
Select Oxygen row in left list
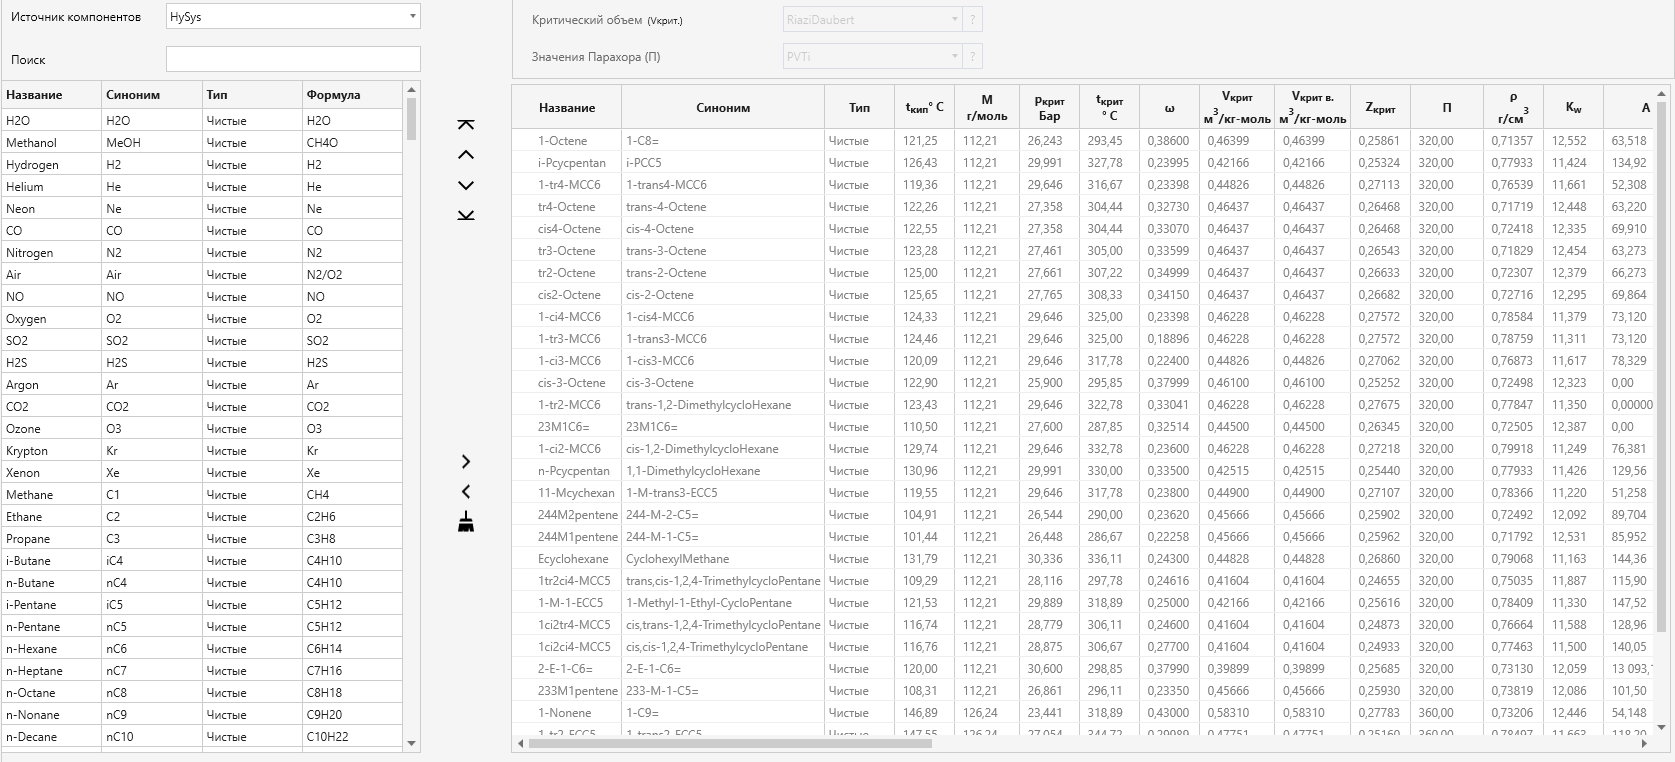(201, 318)
